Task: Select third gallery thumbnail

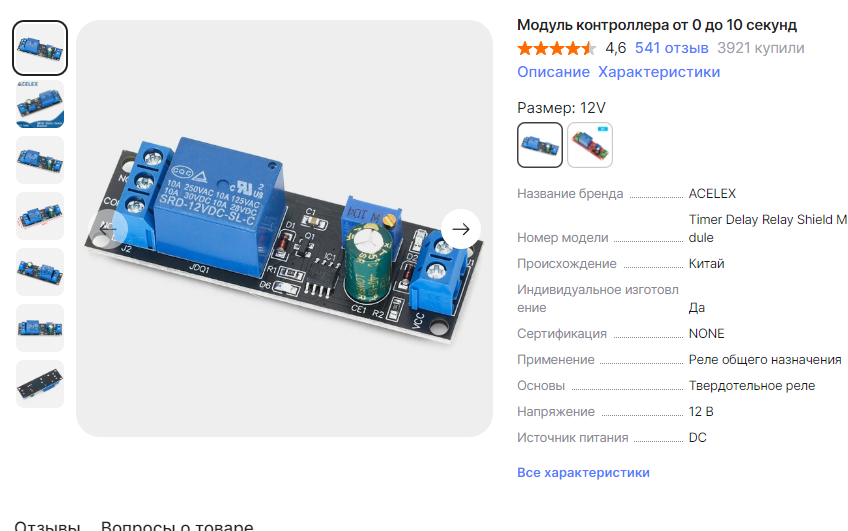Action: click(40, 160)
